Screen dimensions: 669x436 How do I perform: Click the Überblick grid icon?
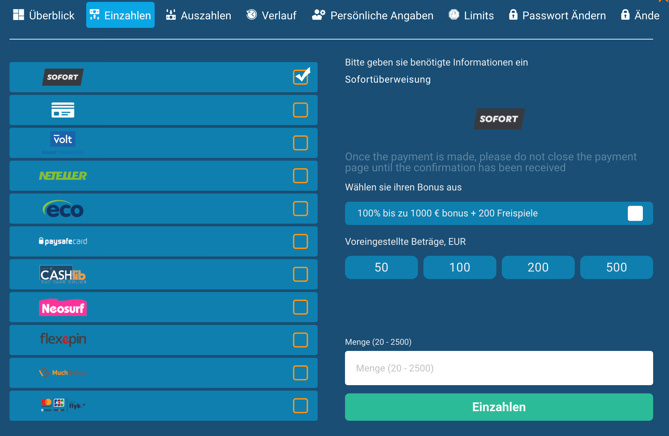[18, 15]
